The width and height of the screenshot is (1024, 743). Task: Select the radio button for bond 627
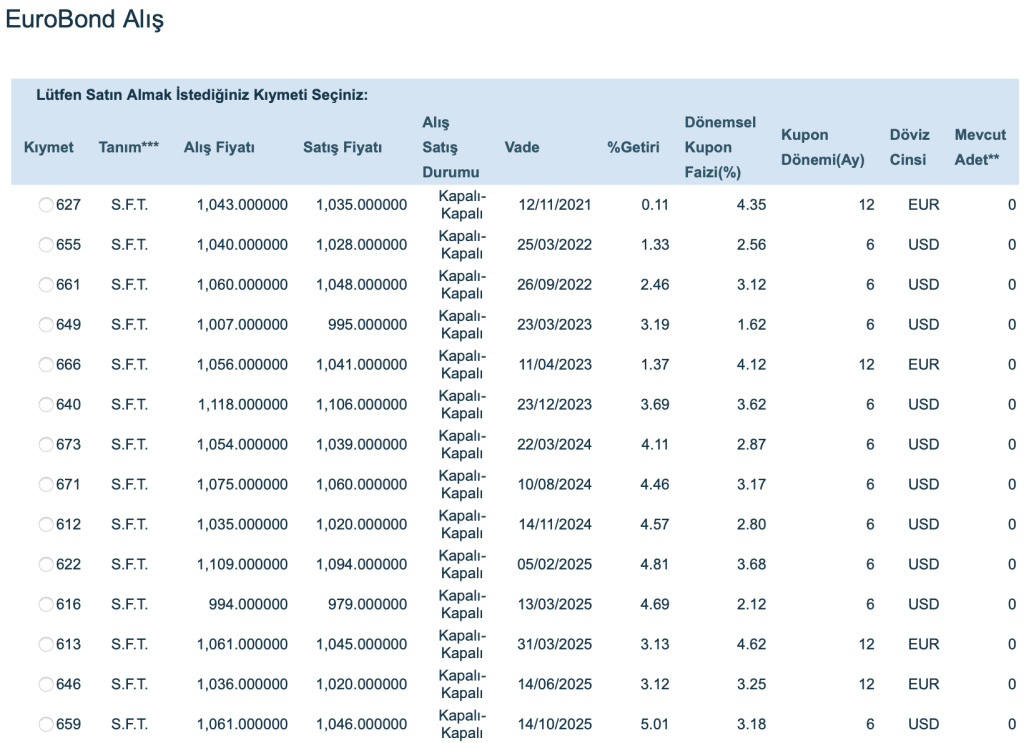coord(46,205)
